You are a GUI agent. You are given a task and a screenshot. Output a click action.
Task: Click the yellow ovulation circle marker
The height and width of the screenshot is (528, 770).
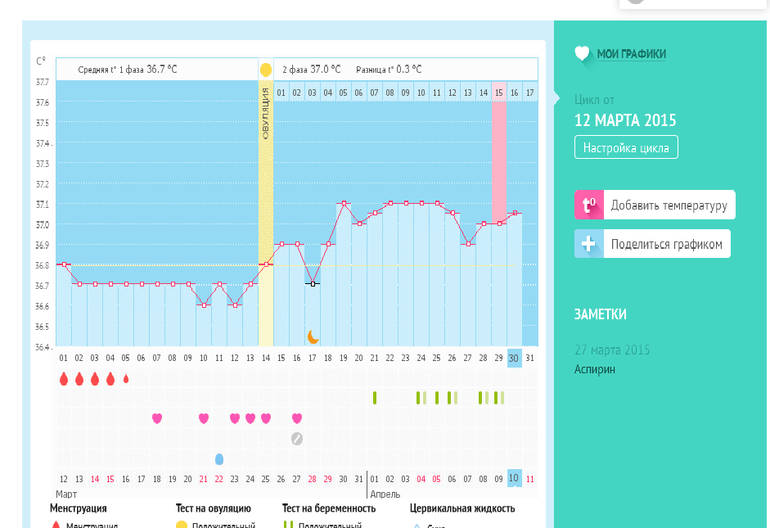click(x=266, y=70)
